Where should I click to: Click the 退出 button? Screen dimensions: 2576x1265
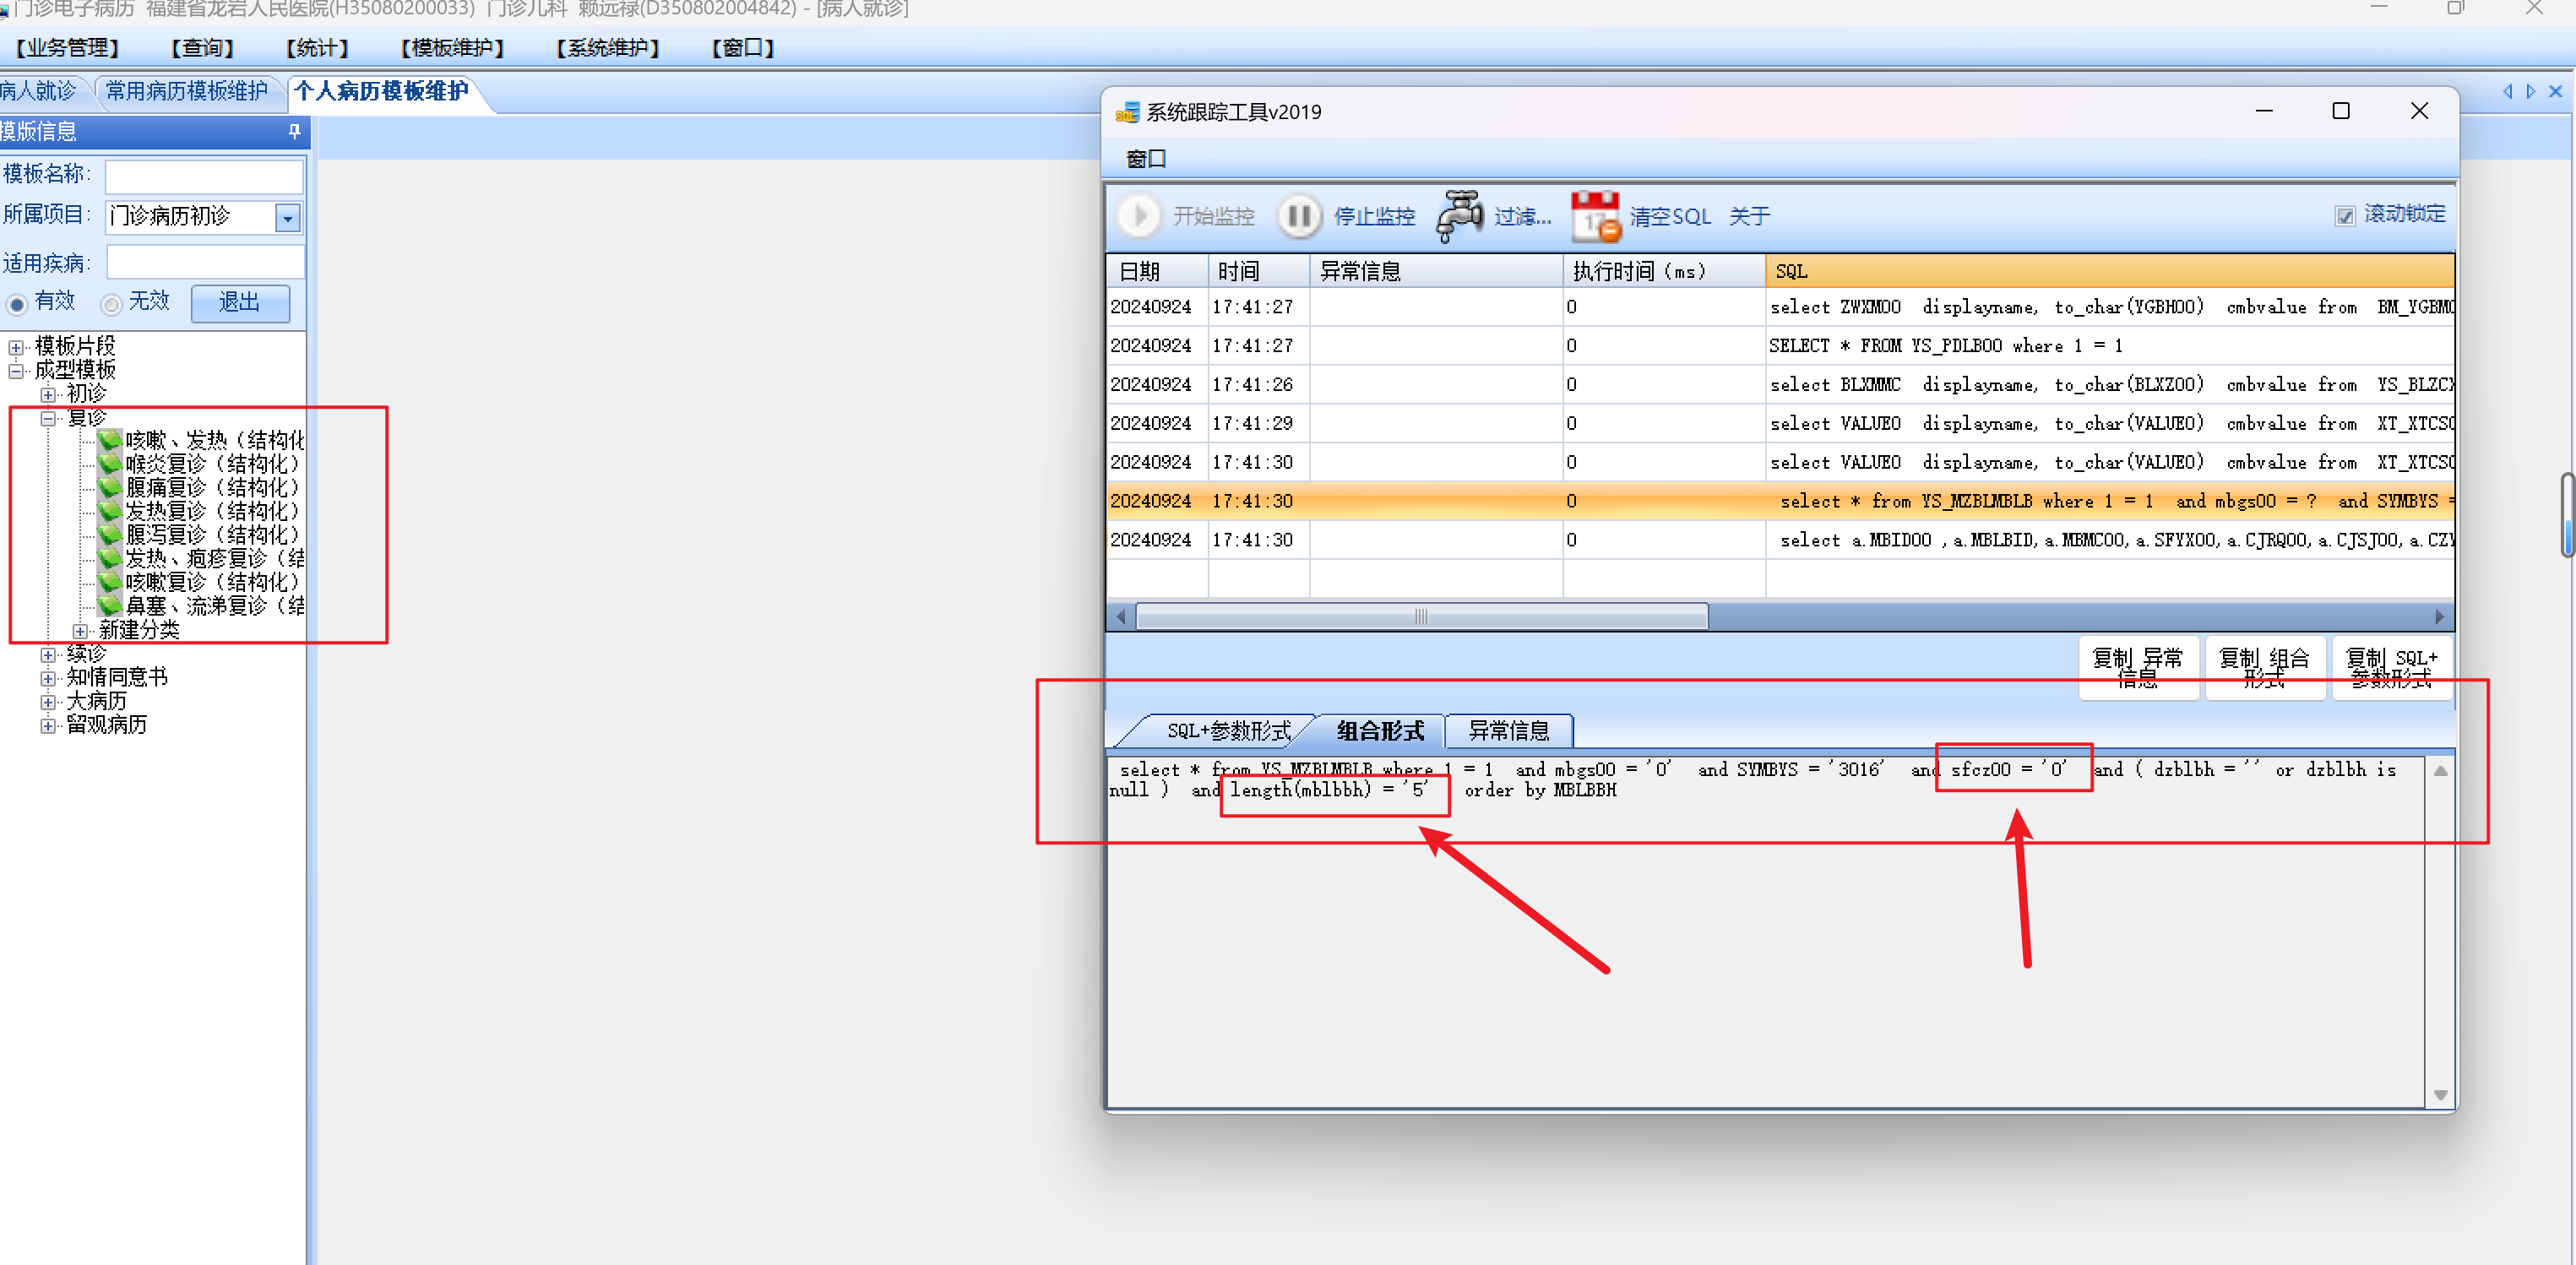pos(240,303)
